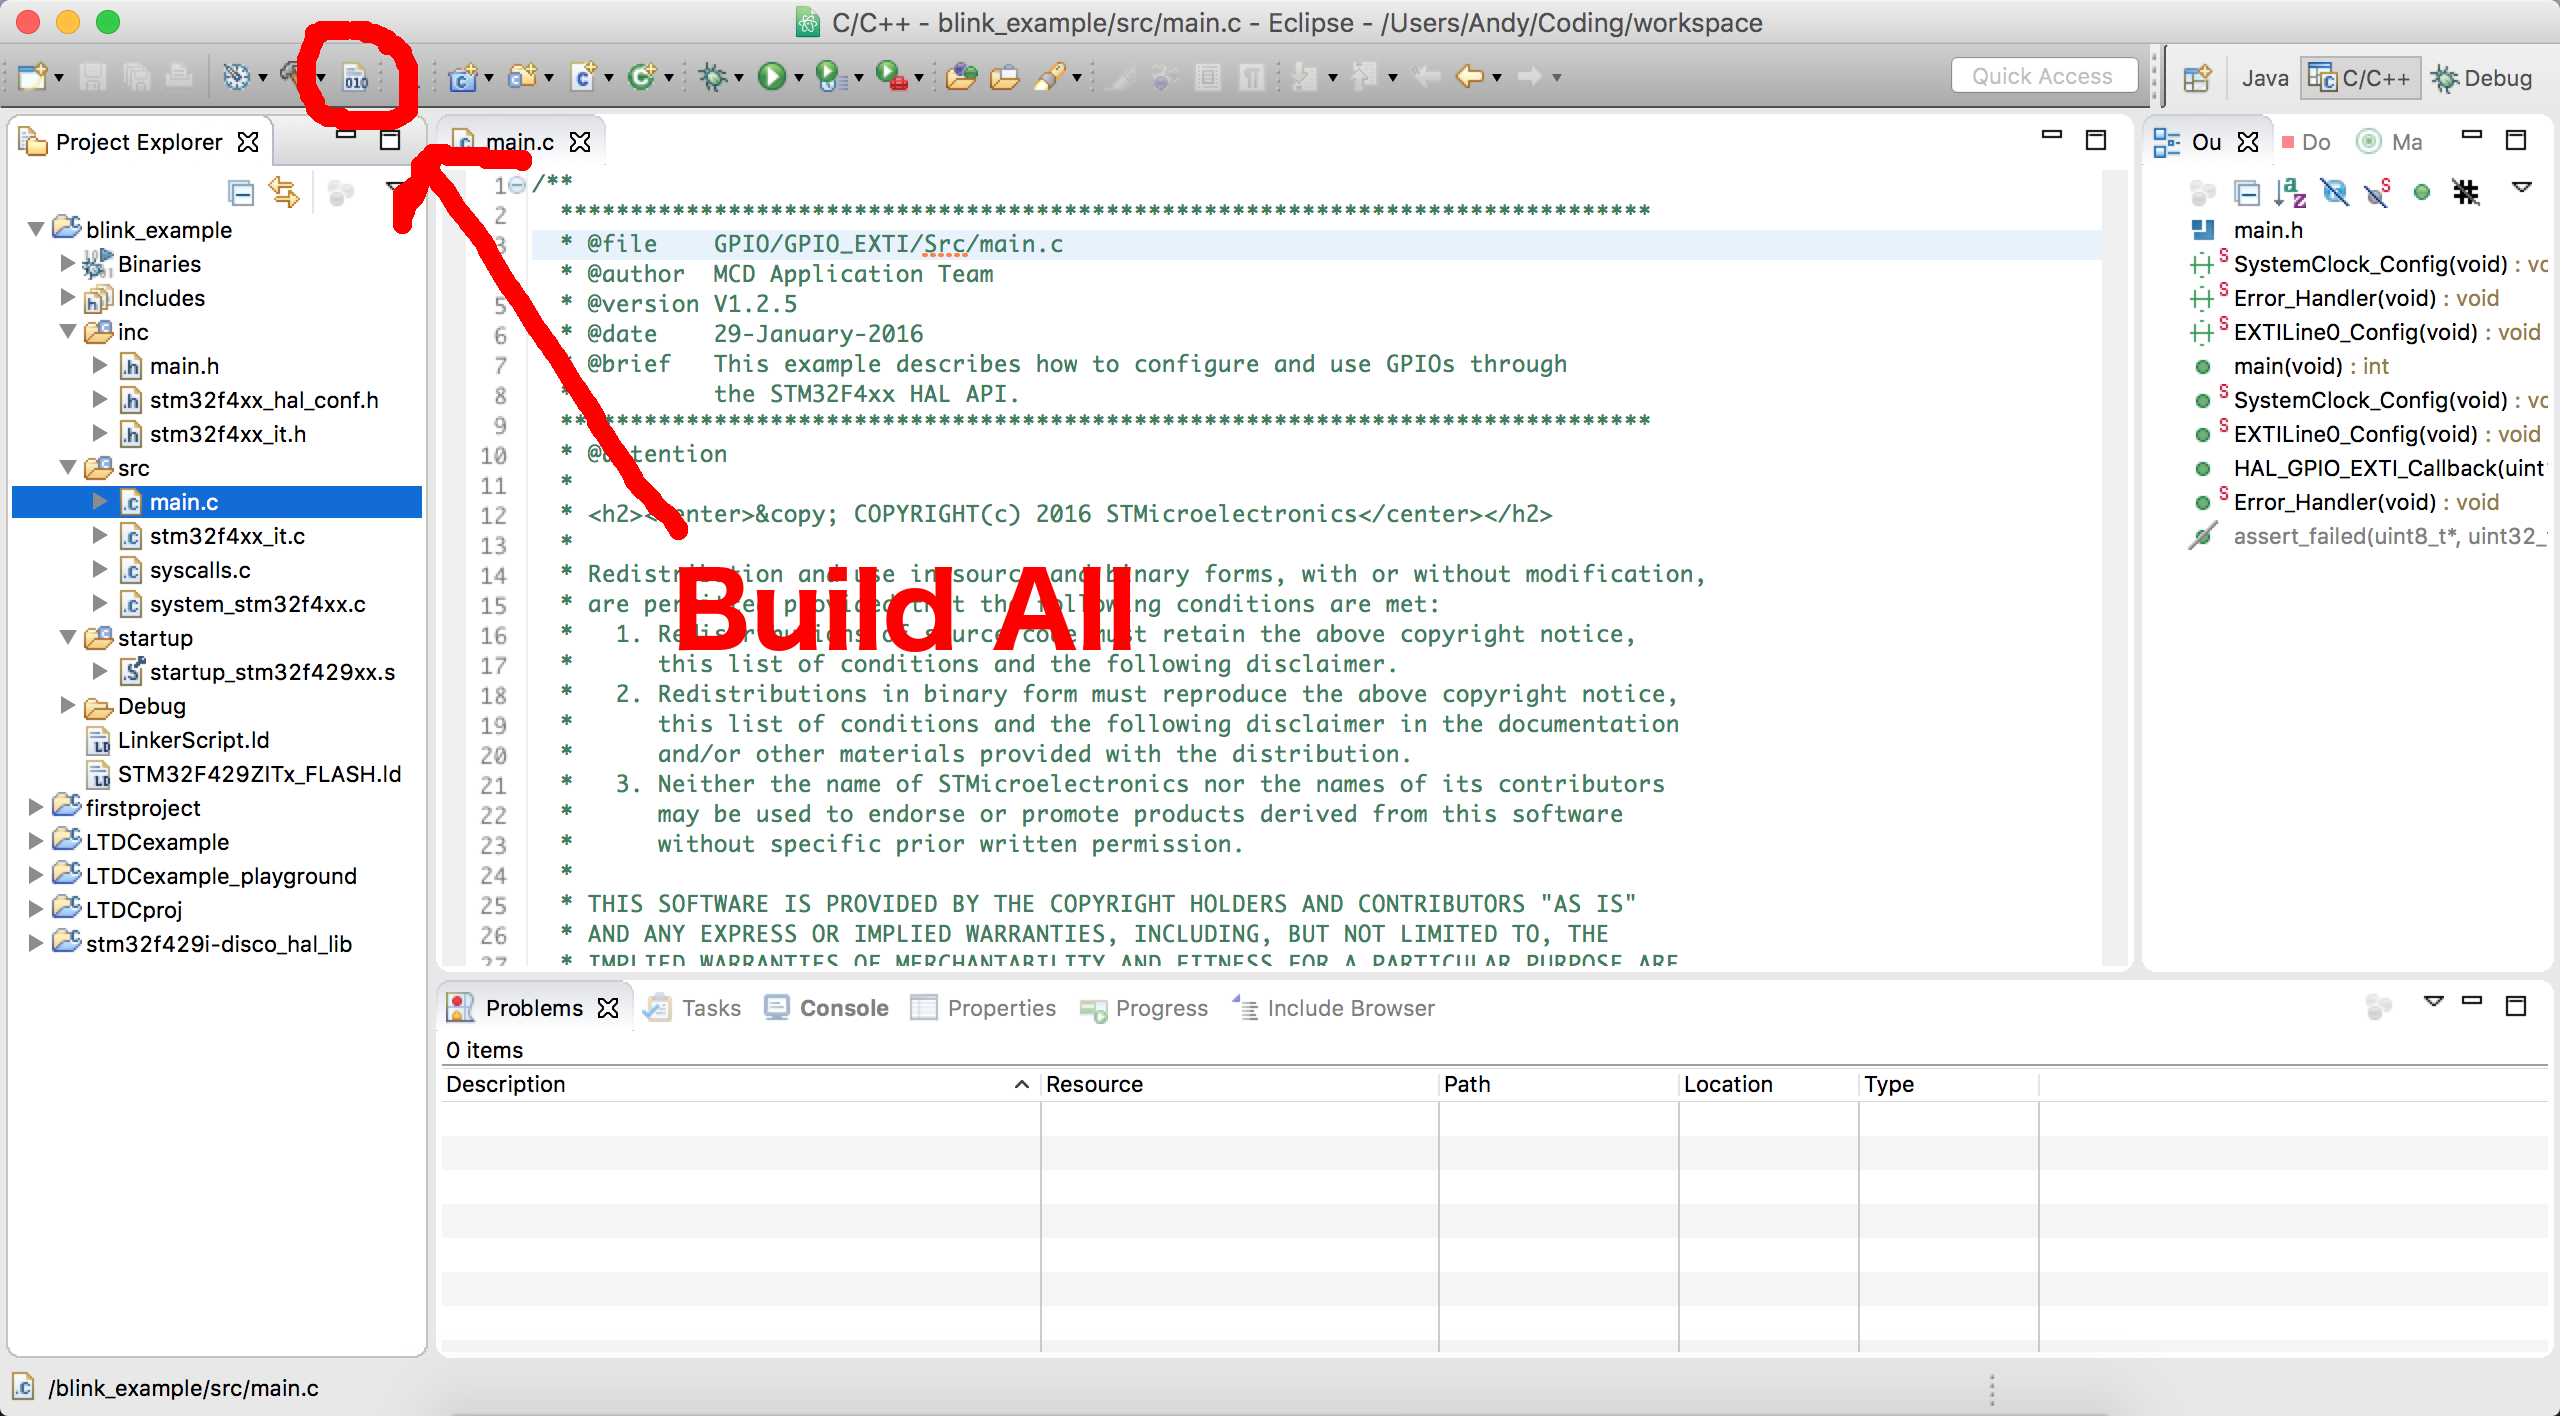This screenshot has width=2560, height=1416.
Task: Launch the Debug bug icon
Action: 713,77
